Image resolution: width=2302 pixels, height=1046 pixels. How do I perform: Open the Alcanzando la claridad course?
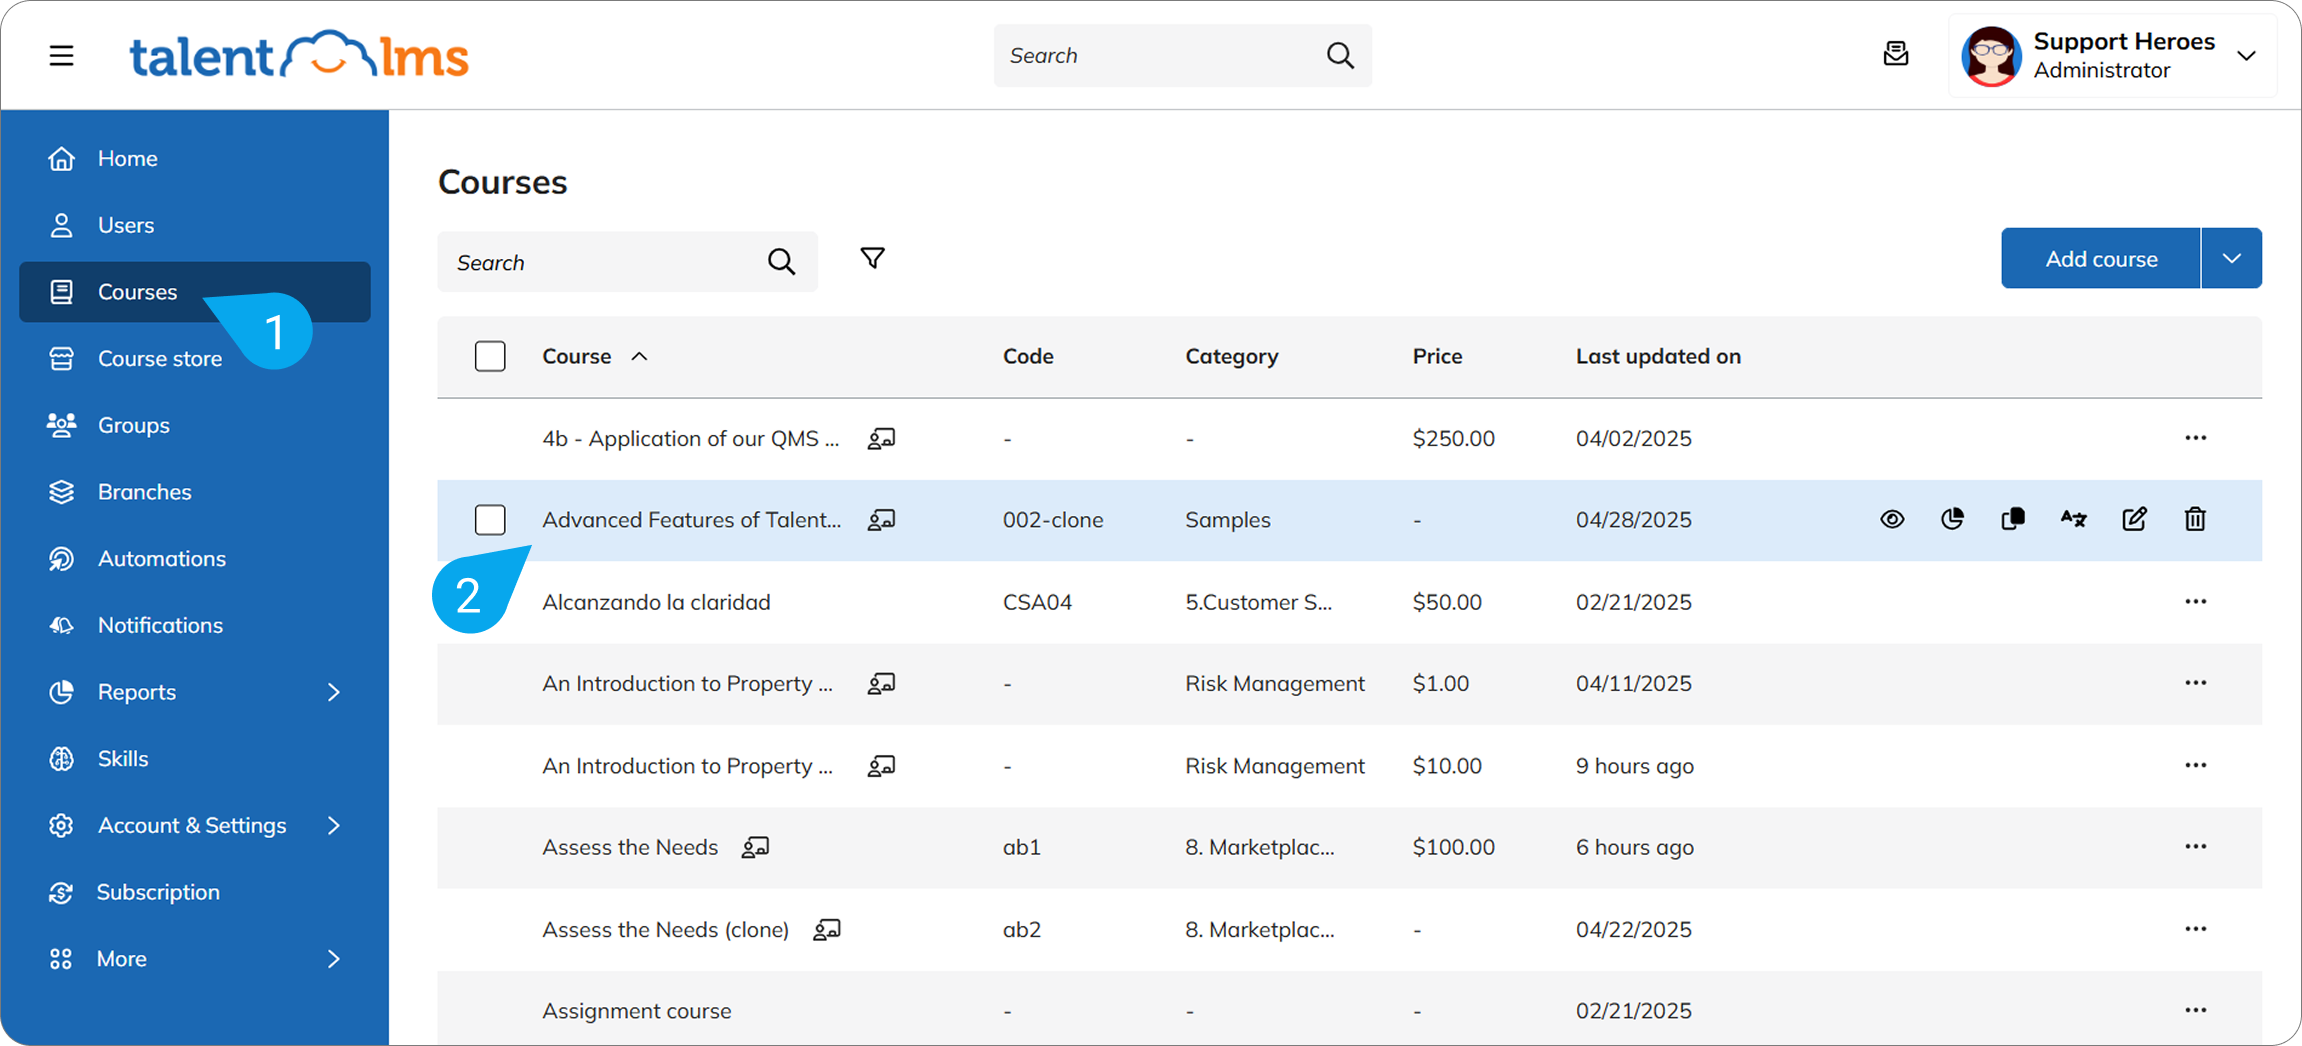pos(656,602)
